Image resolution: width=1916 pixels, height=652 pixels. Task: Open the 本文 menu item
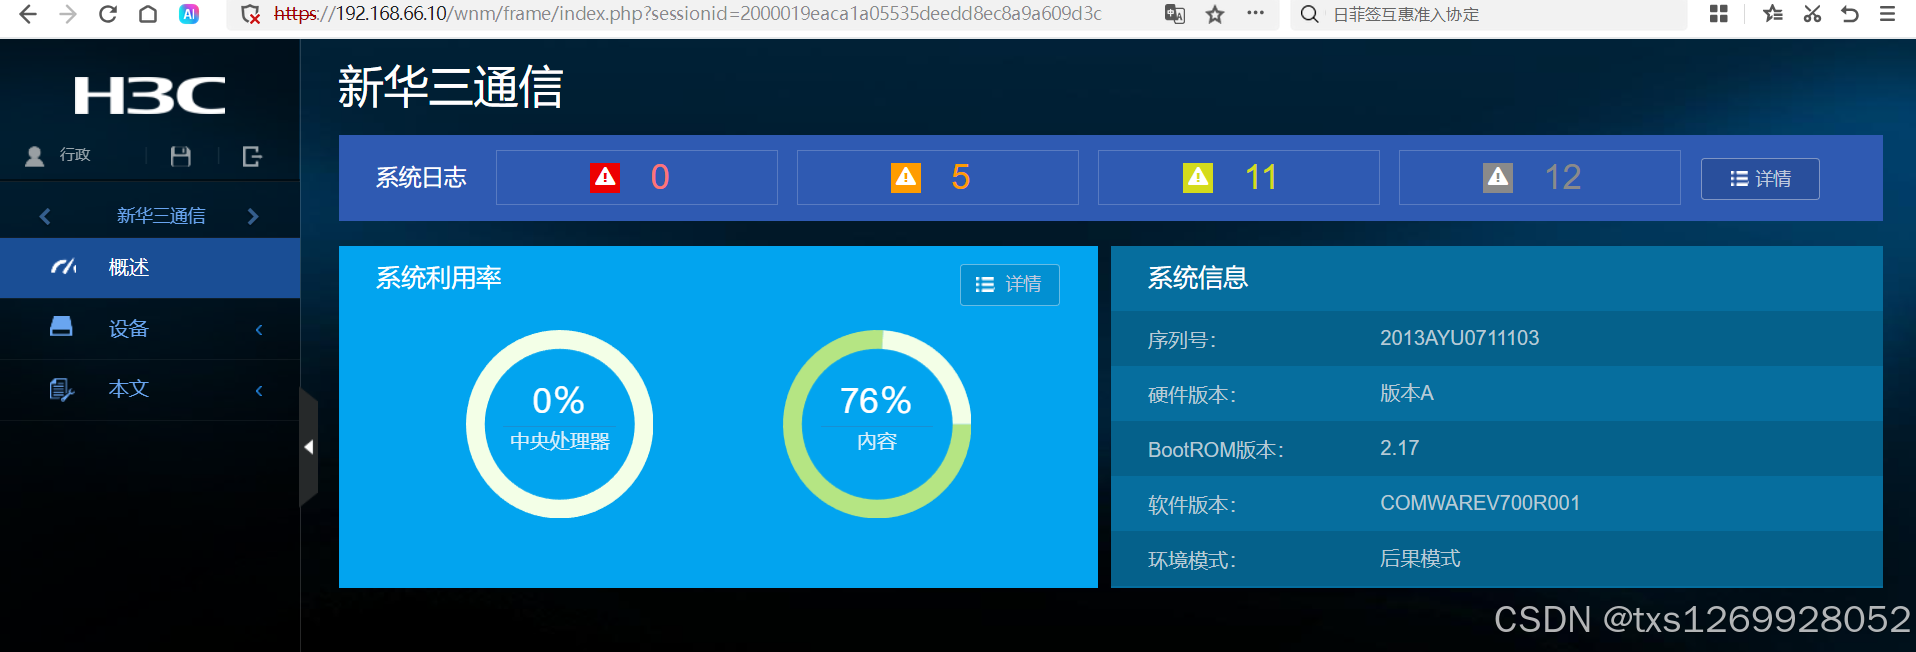point(150,390)
